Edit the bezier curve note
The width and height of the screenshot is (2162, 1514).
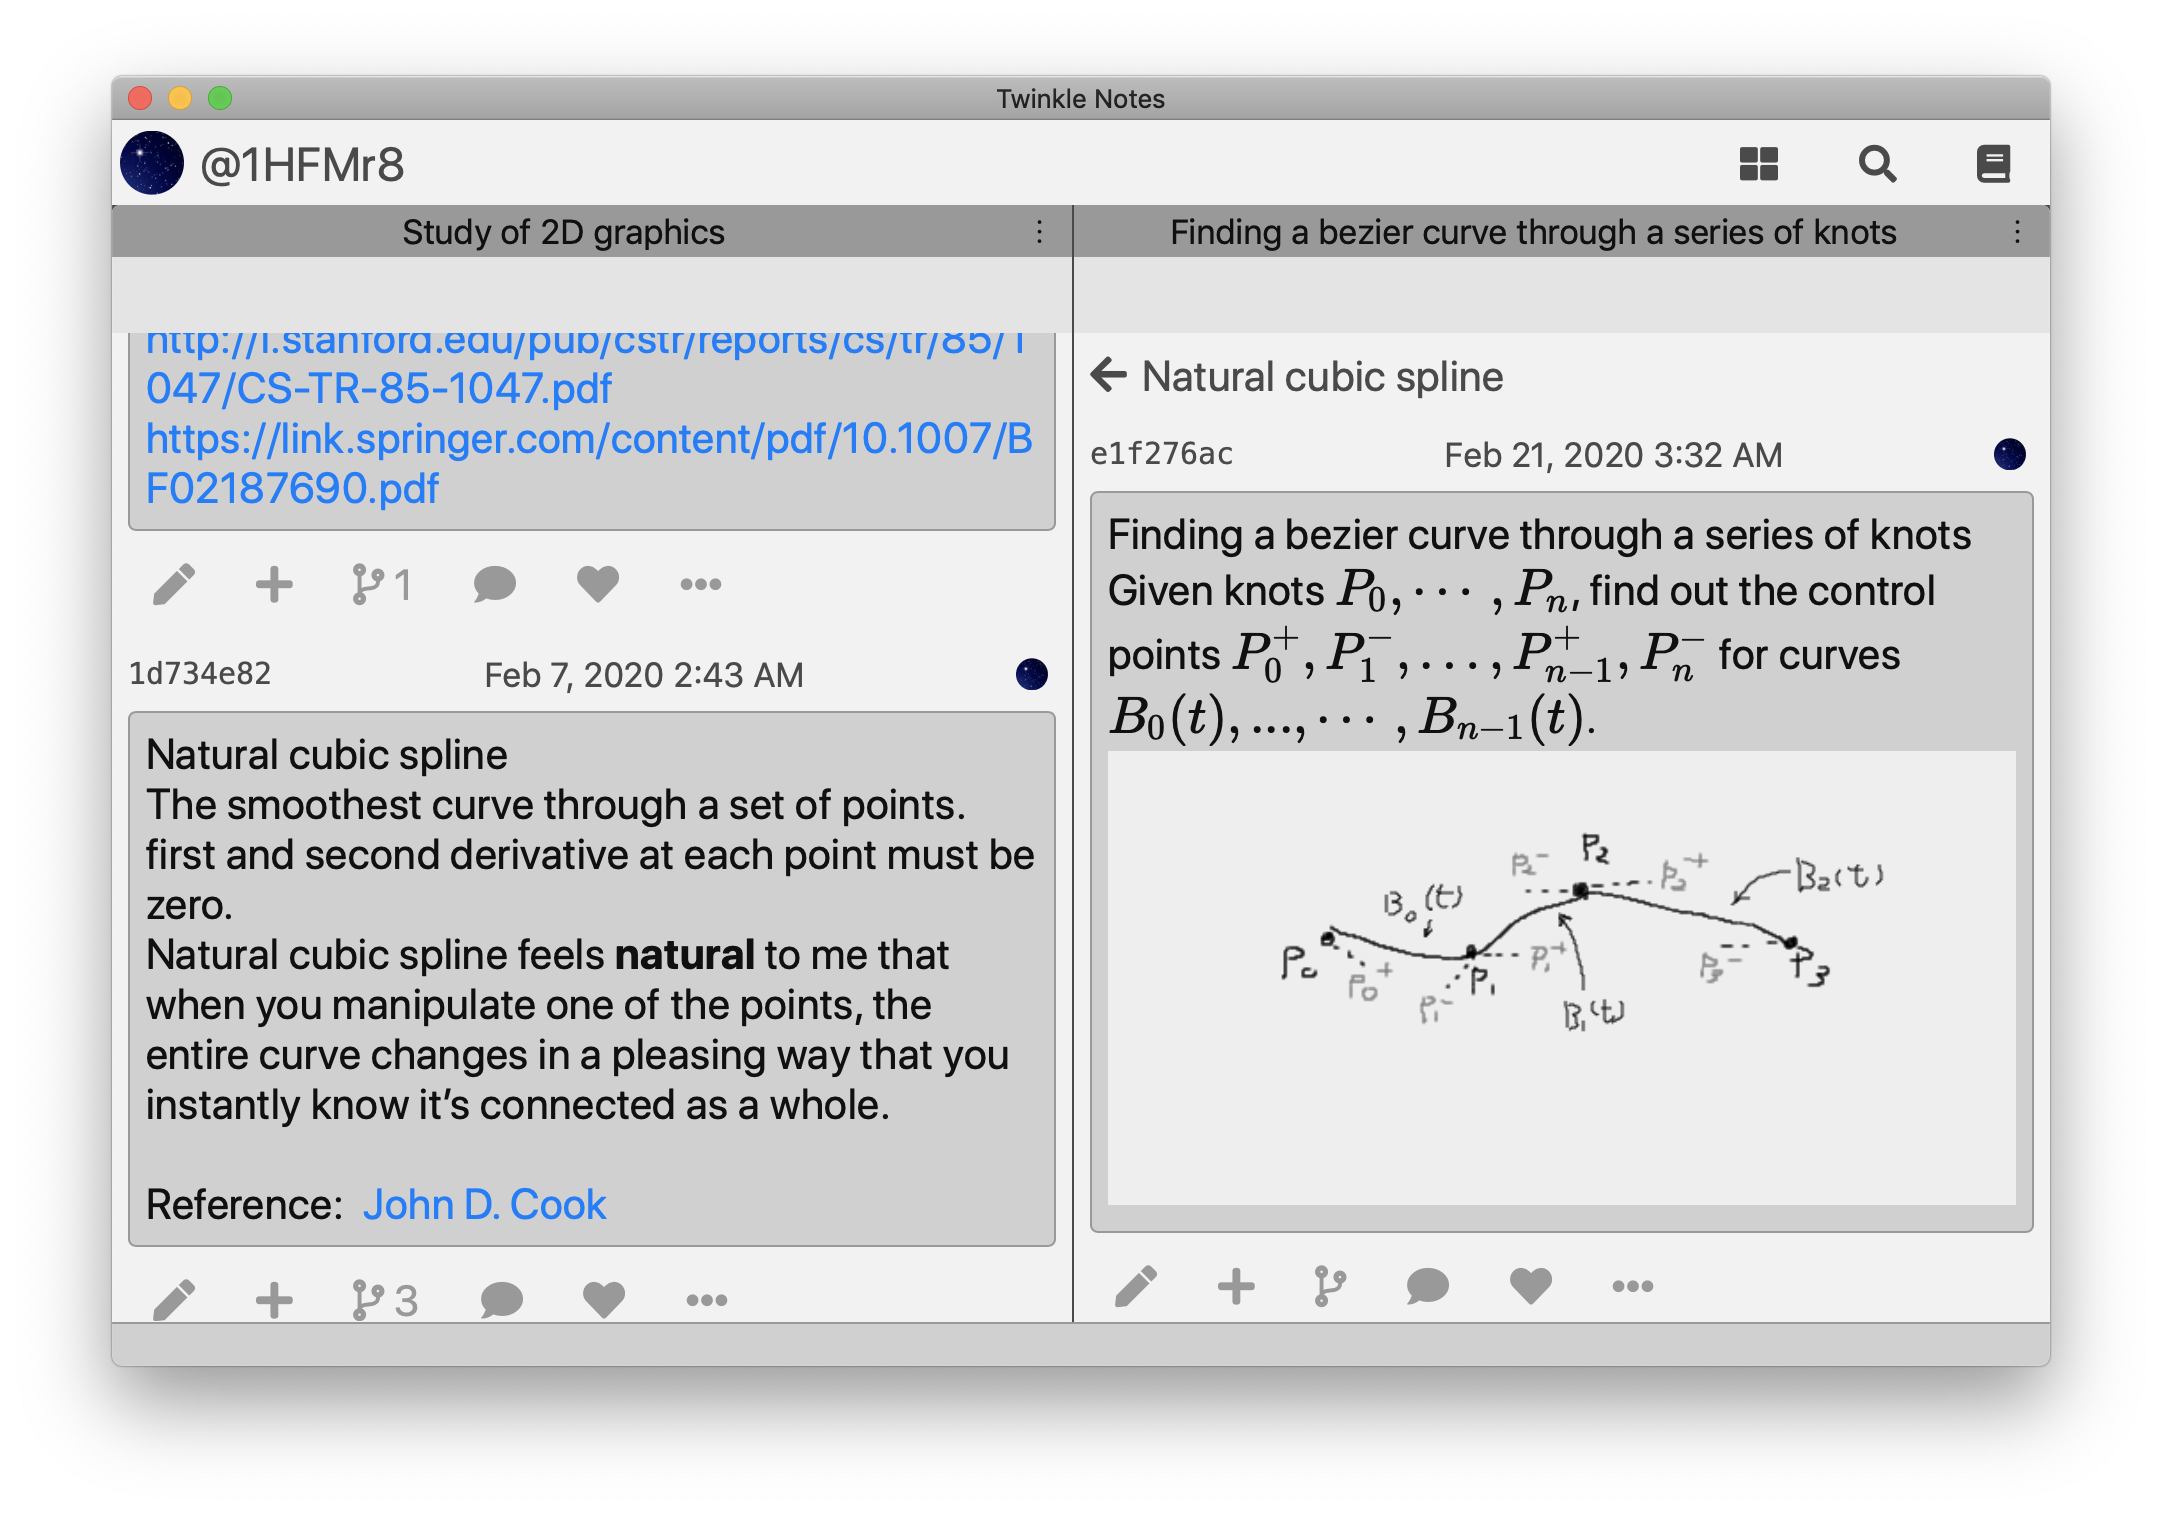coord(1136,1286)
